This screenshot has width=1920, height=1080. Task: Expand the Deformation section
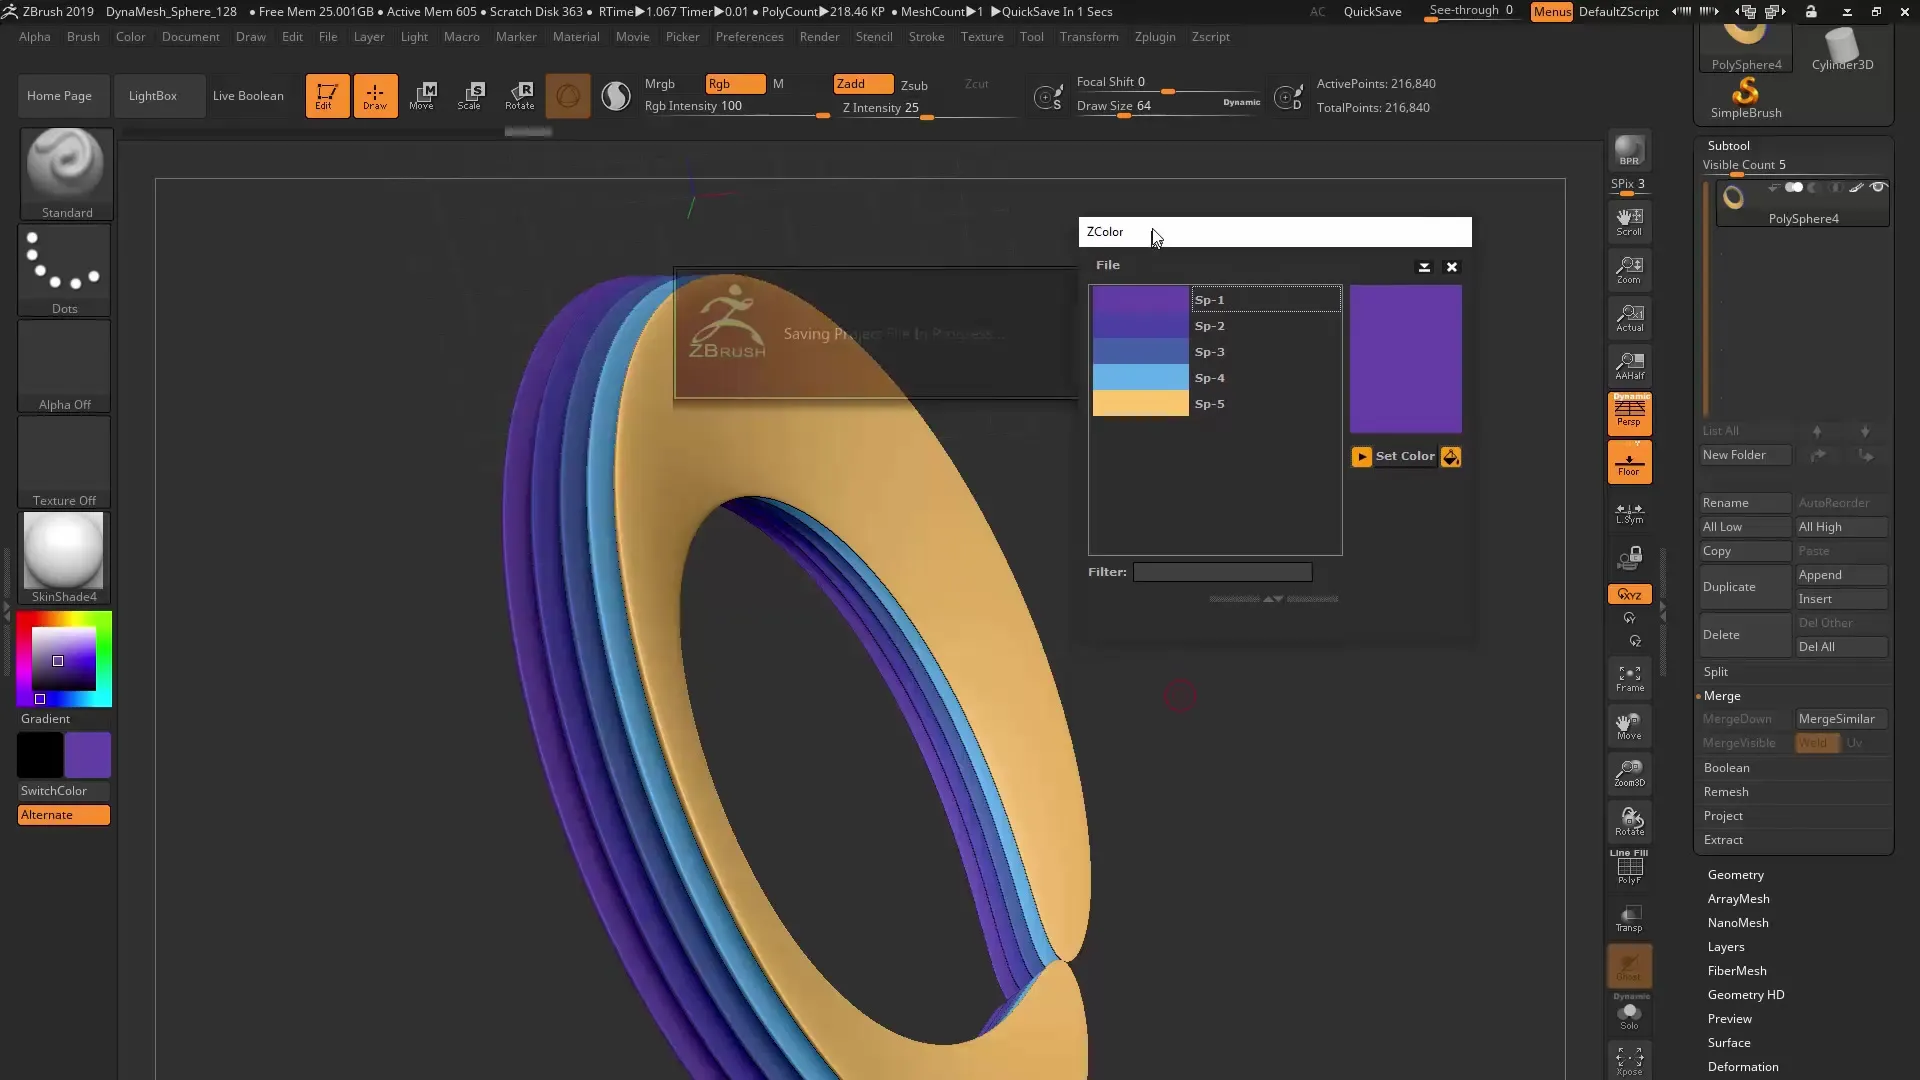point(1743,1067)
